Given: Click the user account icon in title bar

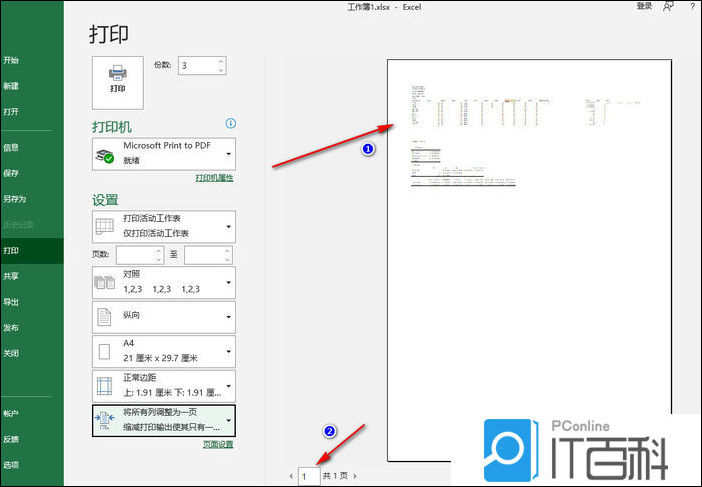Looking at the screenshot, I should (668, 7).
